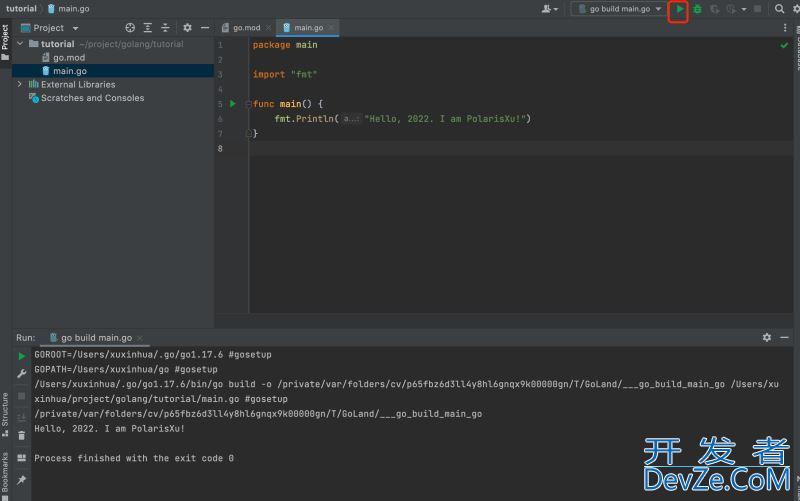Run 'go build main.go' from top toolbar

(x=679, y=9)
